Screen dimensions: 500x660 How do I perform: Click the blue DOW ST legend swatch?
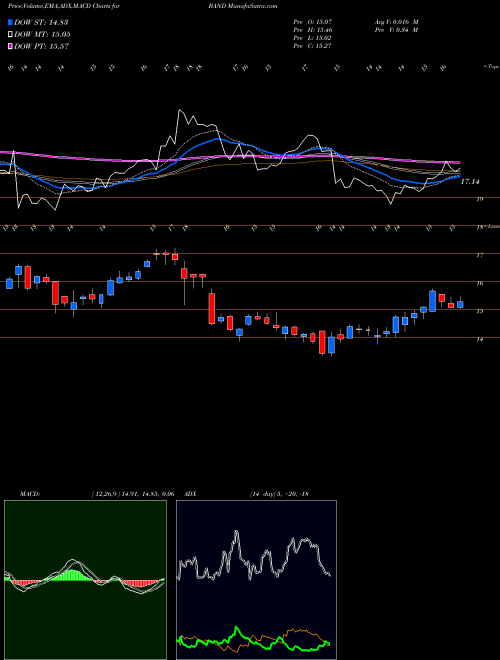pos(11,22)
